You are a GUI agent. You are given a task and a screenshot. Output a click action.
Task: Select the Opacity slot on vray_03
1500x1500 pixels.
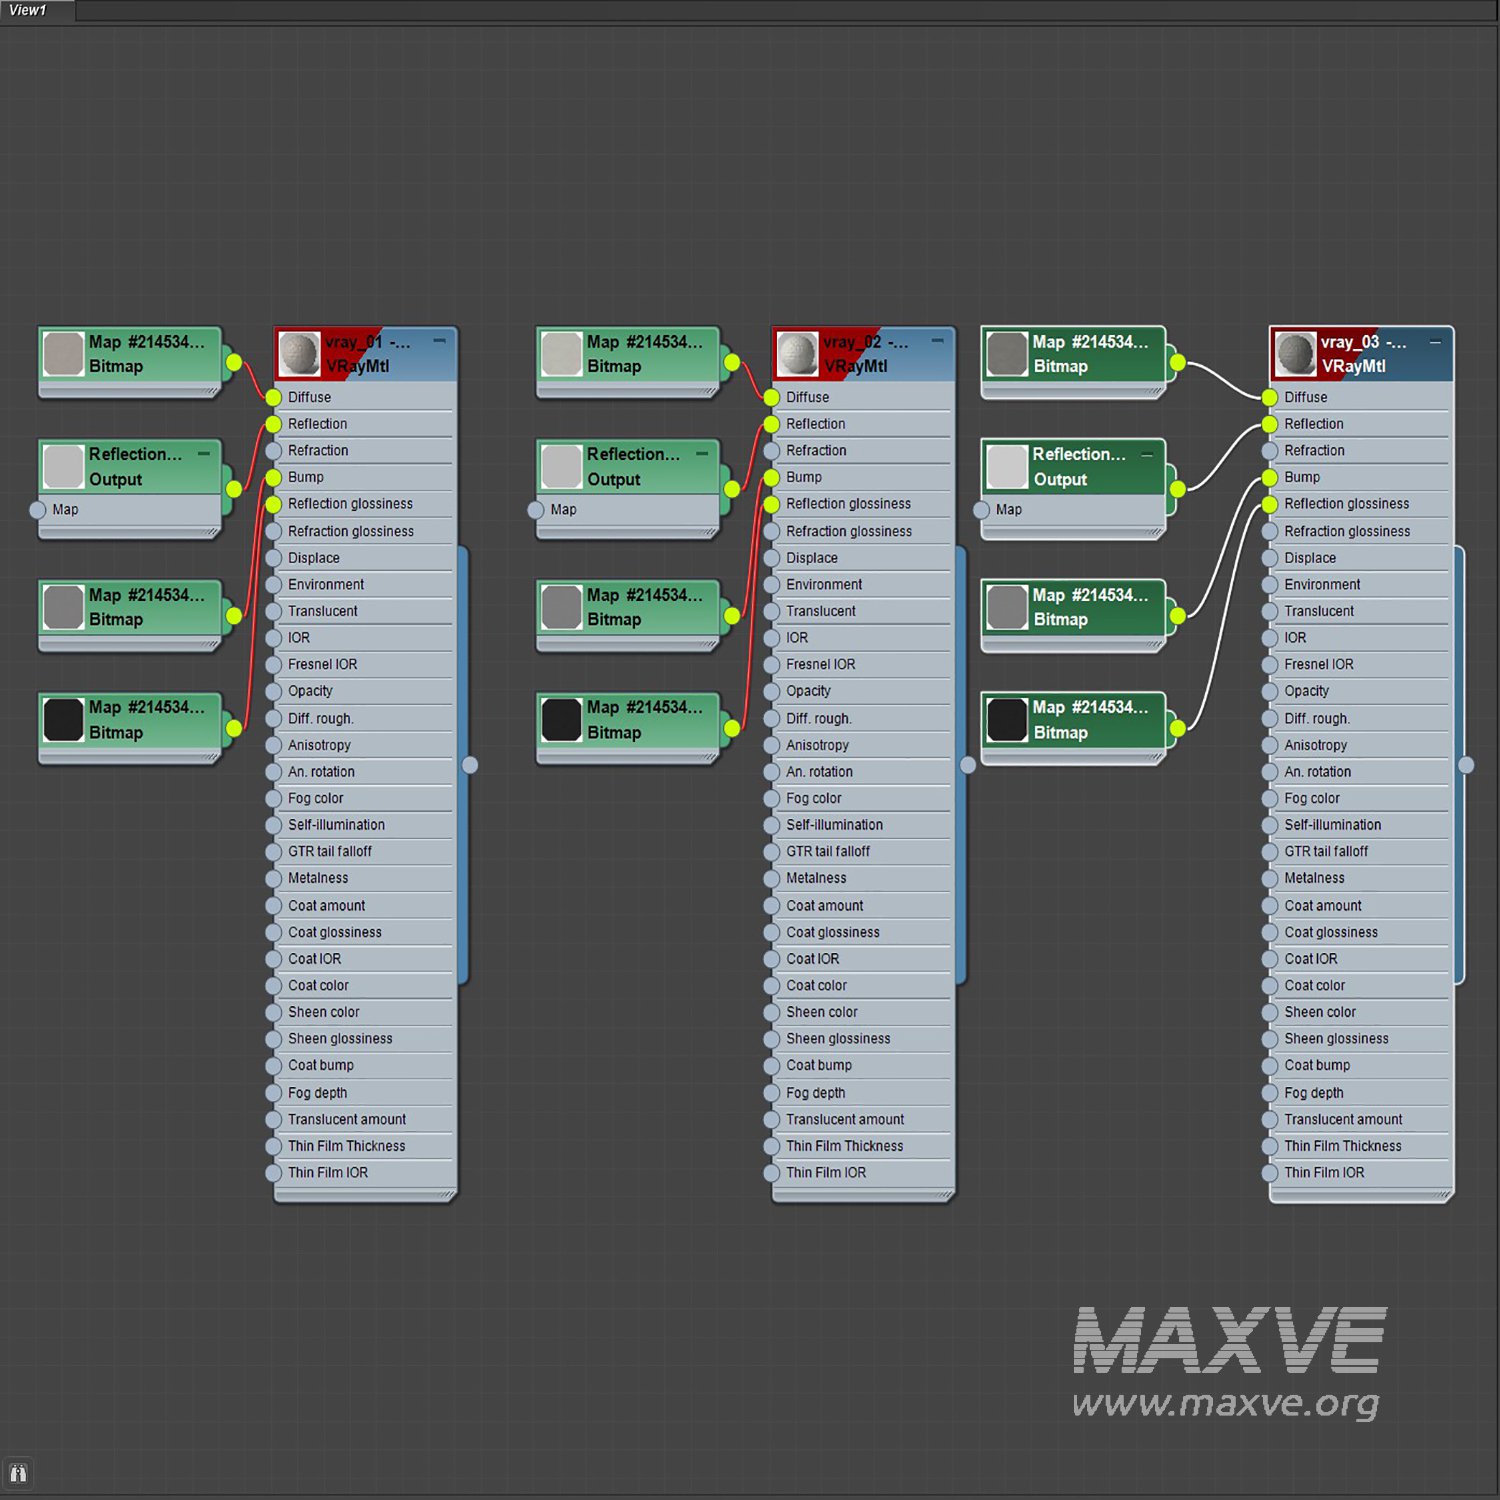pyautogui.click(x=1306, y=691)
